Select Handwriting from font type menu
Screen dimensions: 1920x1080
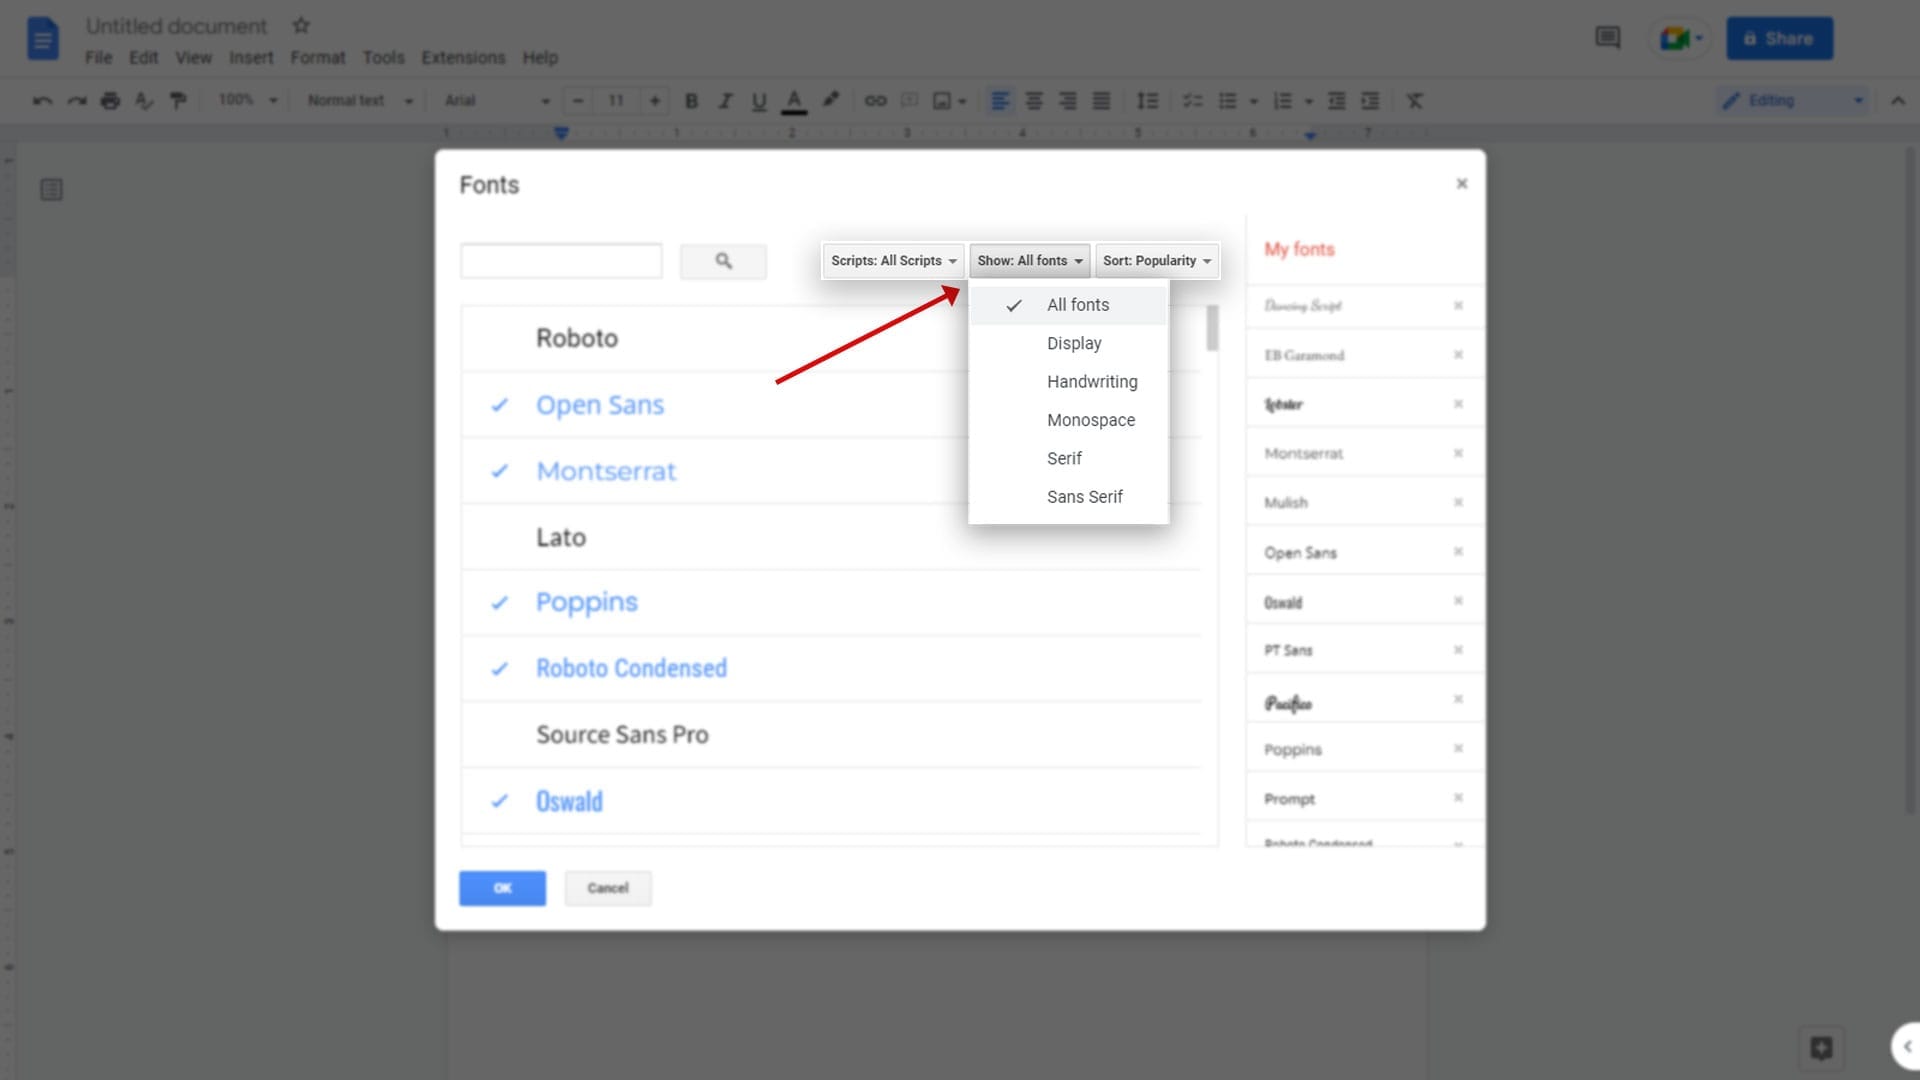(x=1092, y=381)
